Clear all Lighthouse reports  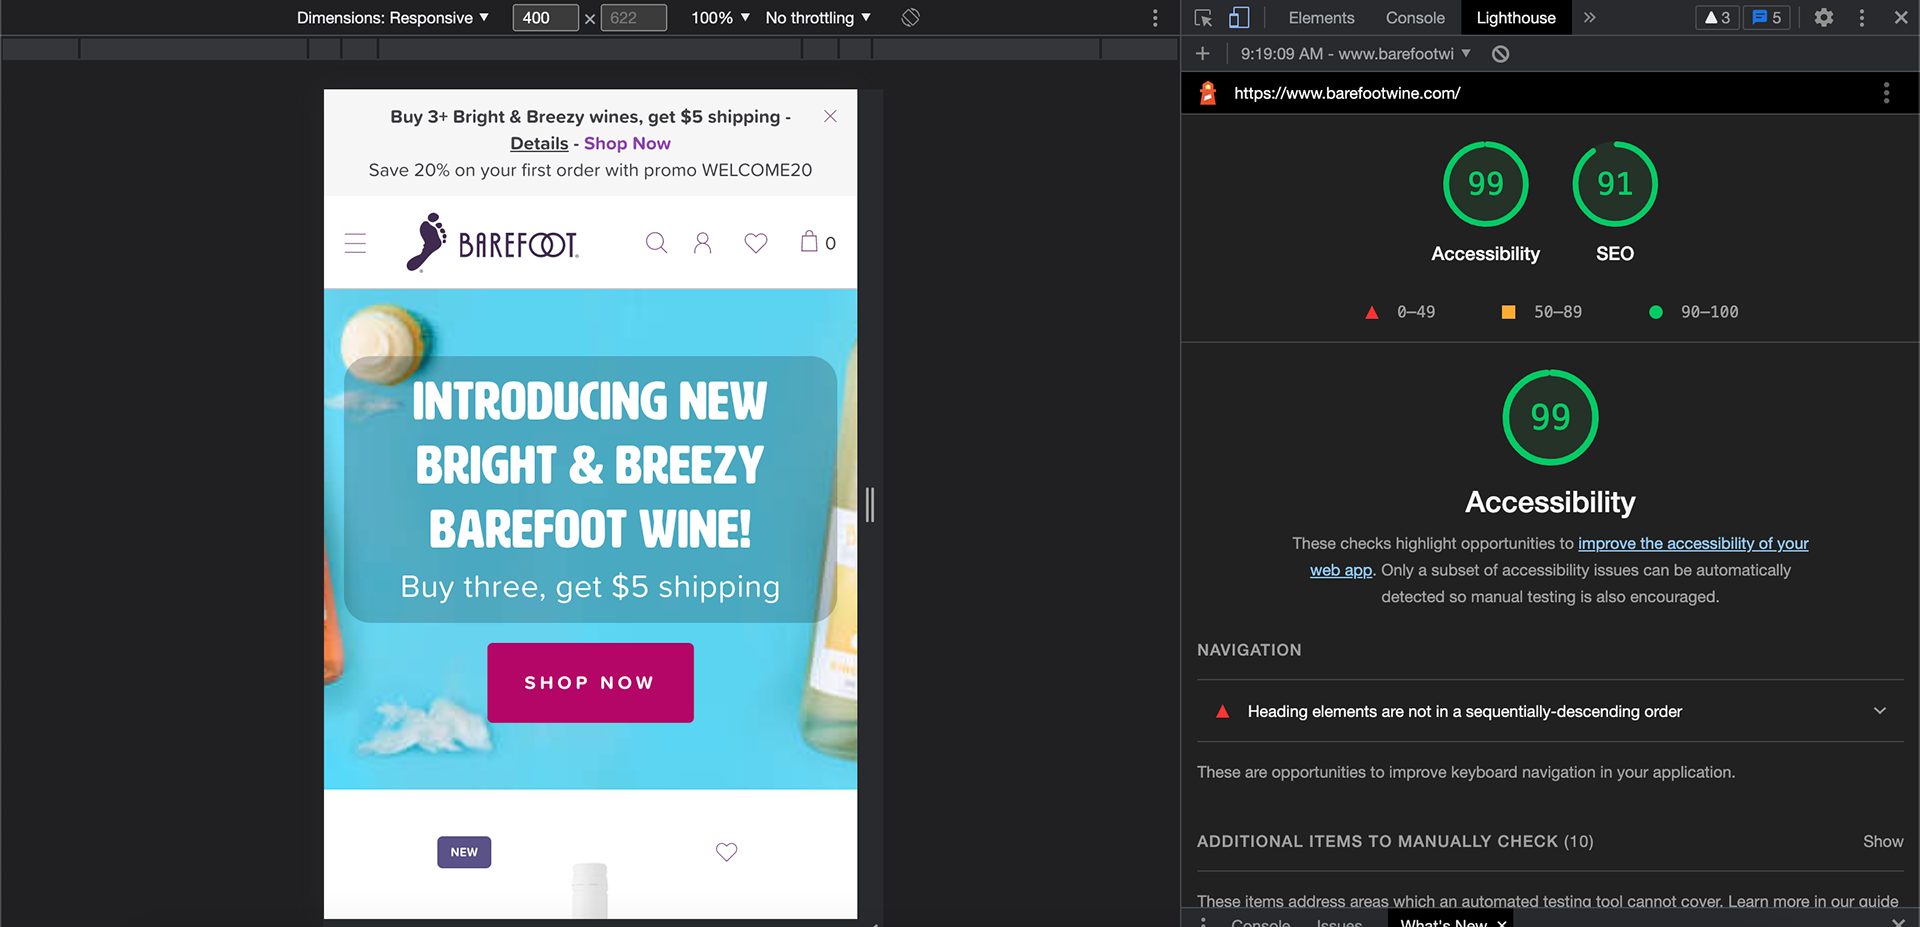coord(1501,54)
